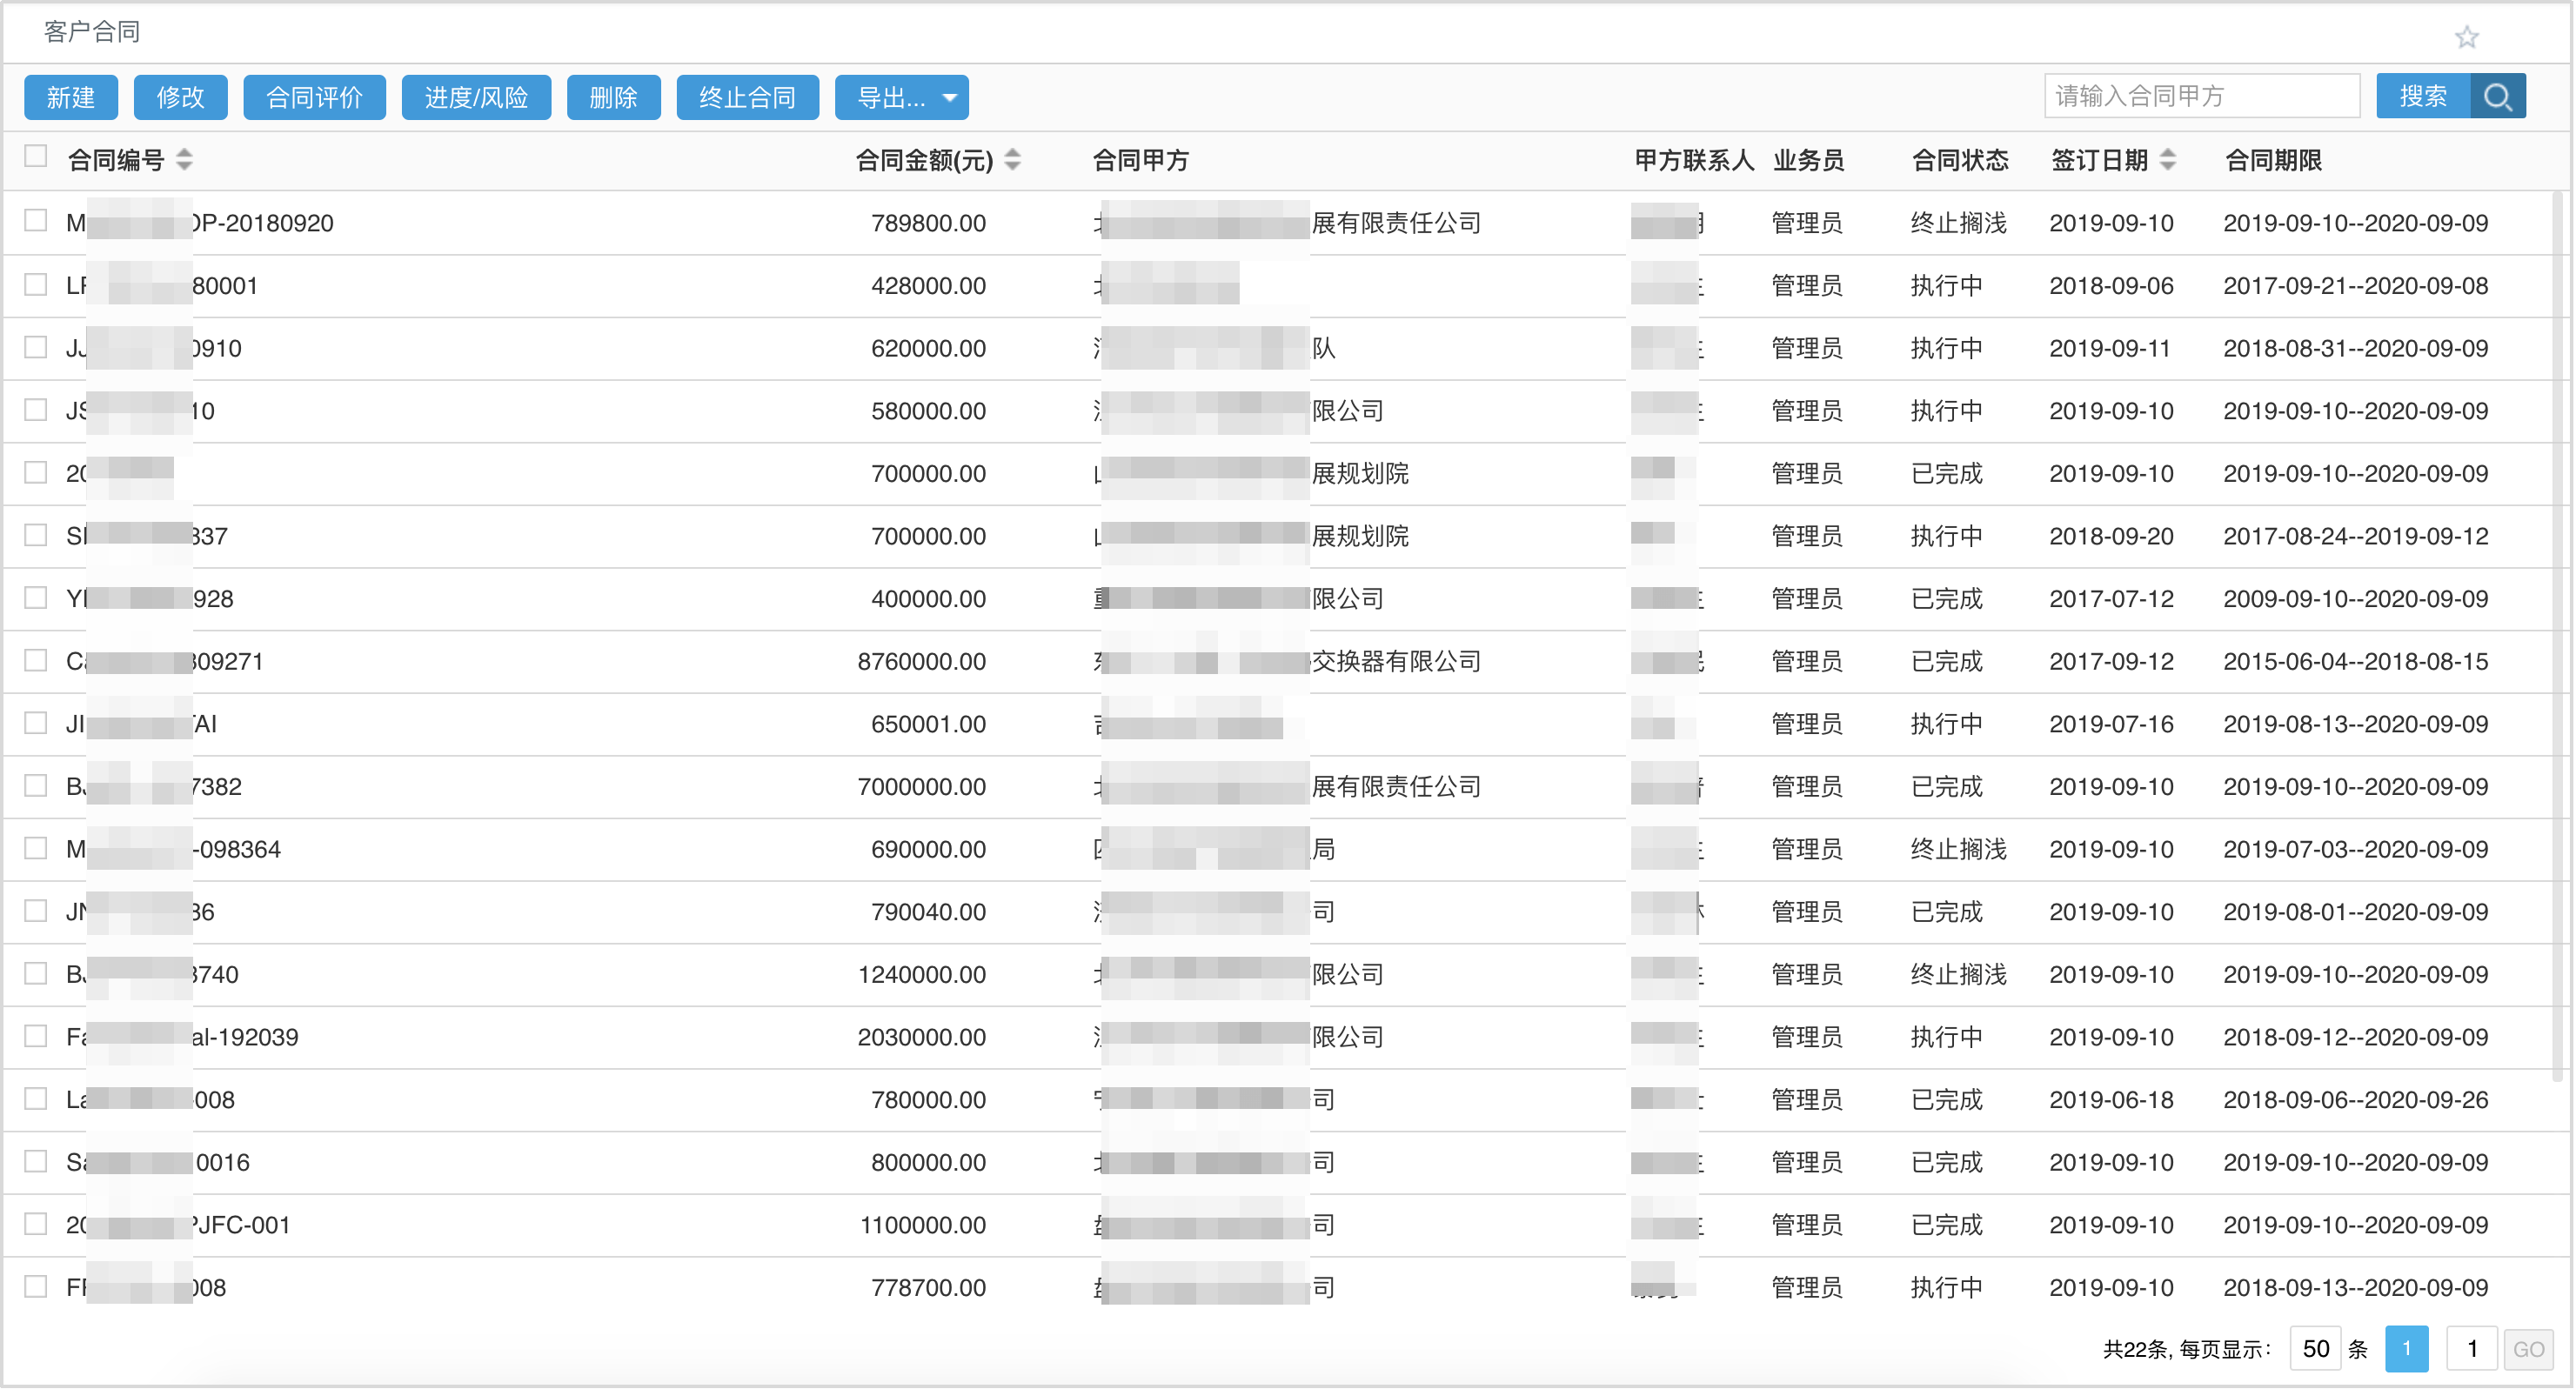Check the row with amount 620000.00
Image resolution: width=2576 pixels, height=1389 pixels.
[36, 347]
